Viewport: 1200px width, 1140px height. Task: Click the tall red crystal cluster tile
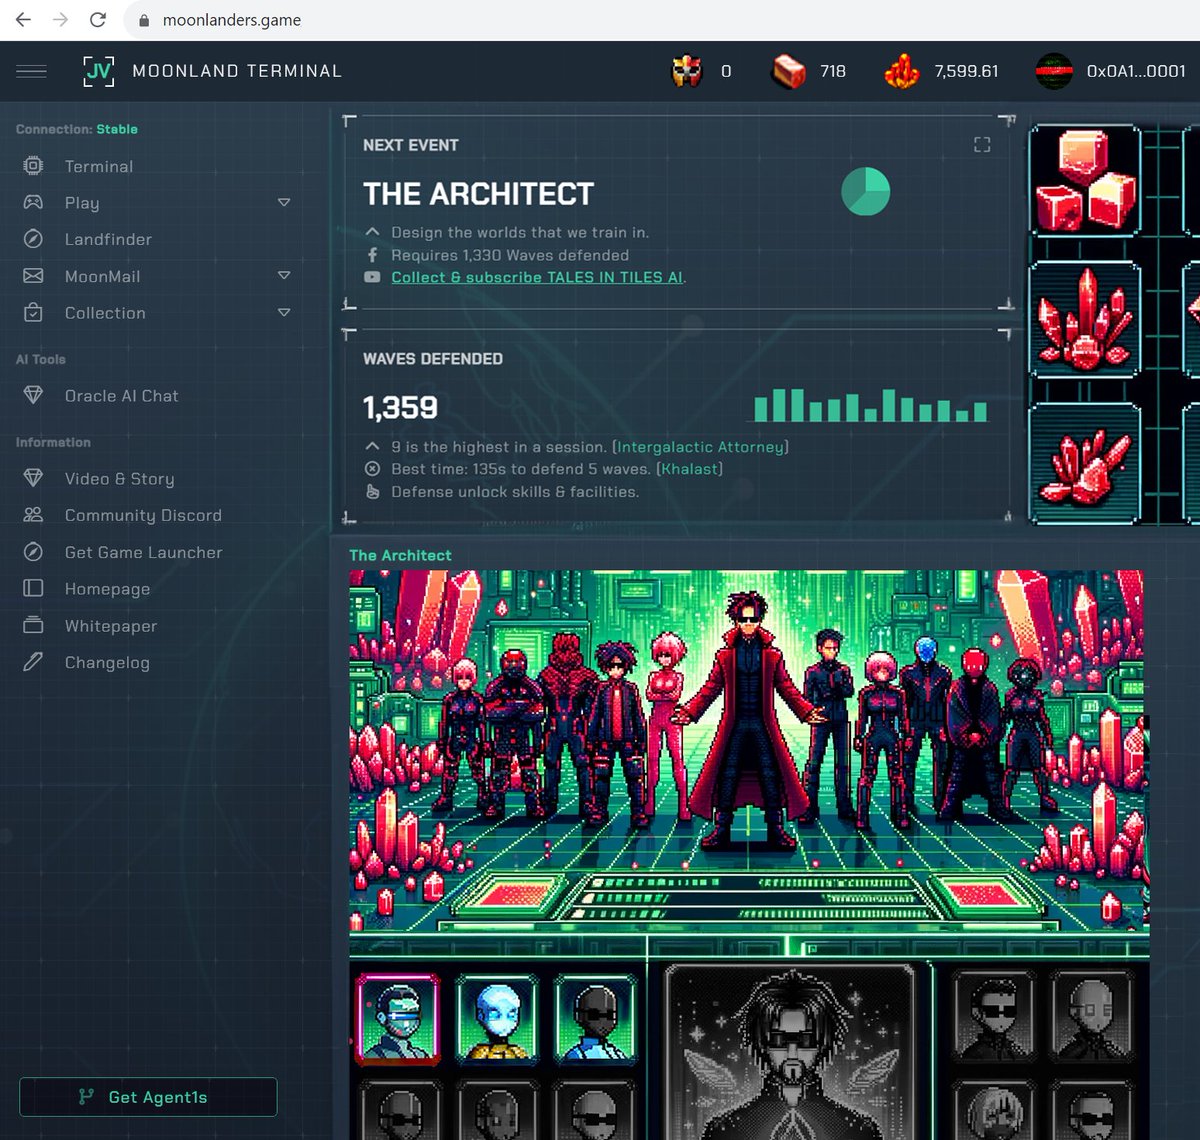coord(1085,319)
